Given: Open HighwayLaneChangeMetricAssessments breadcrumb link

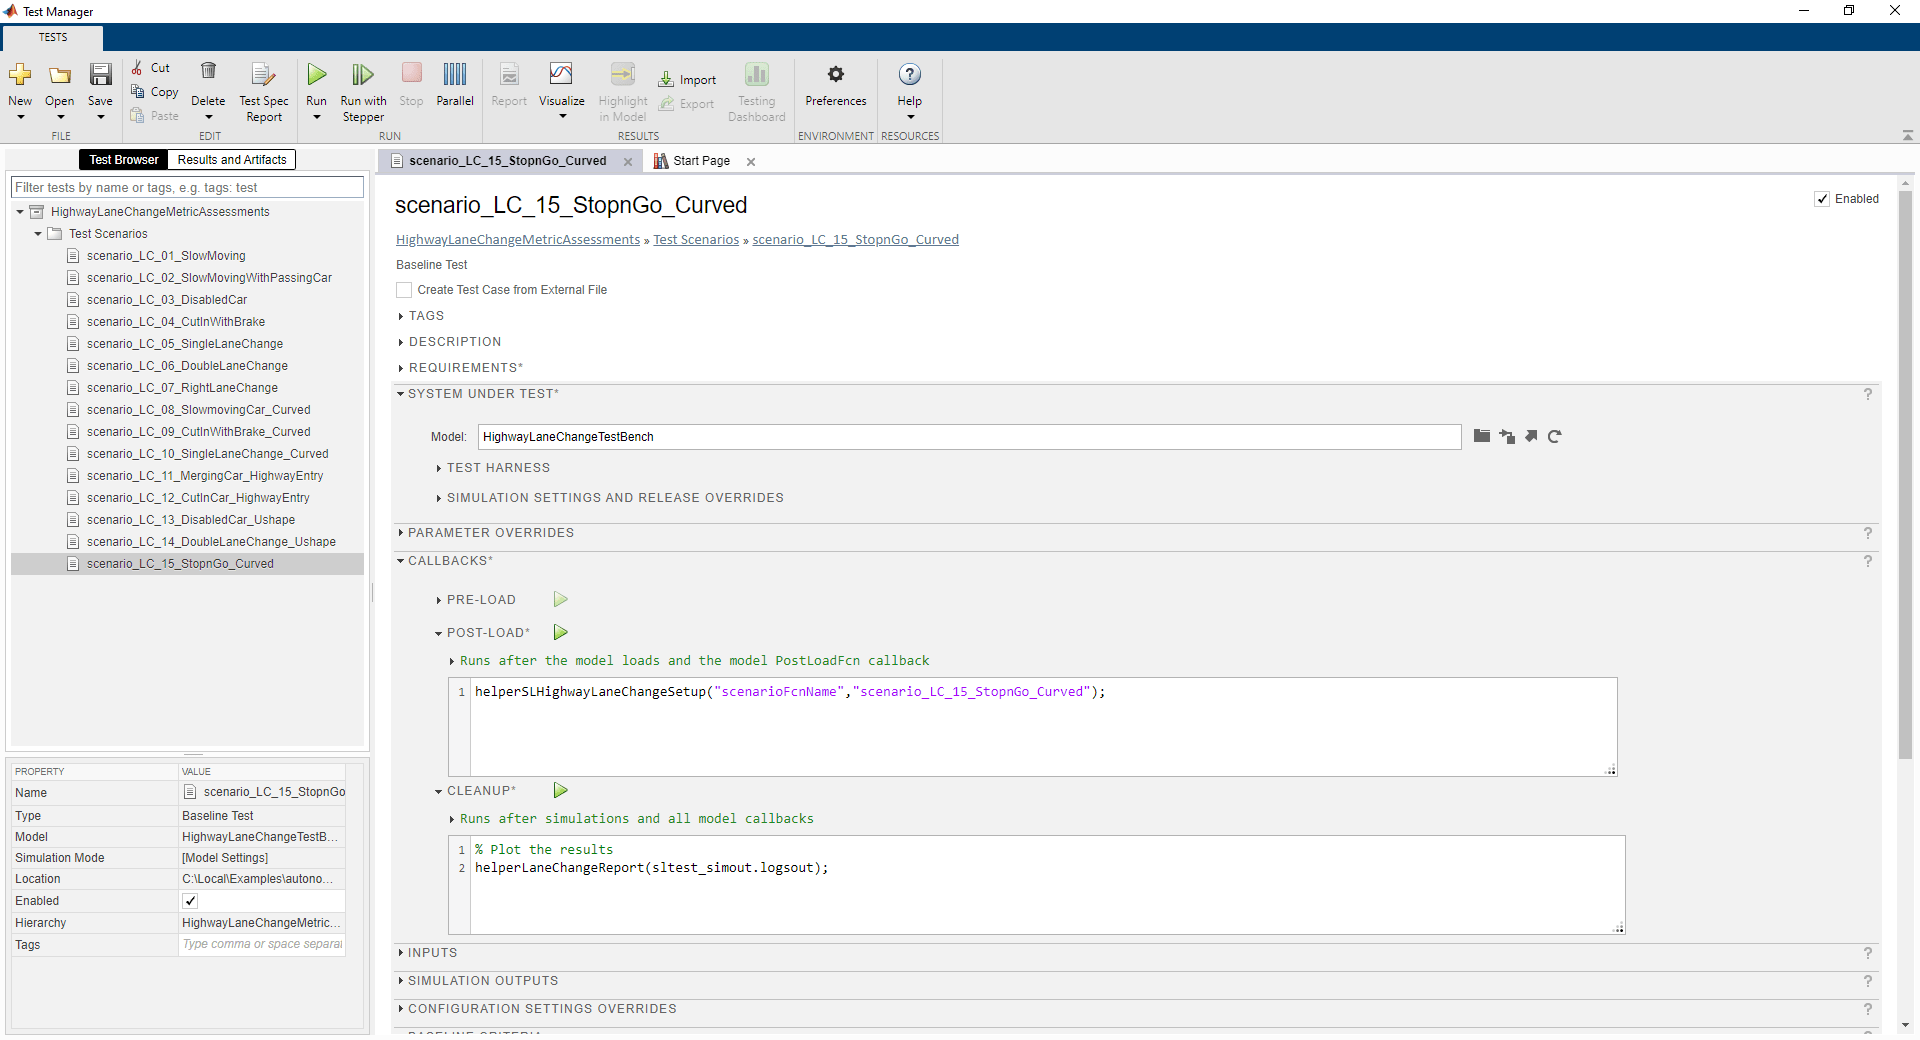Looking at the screenshot, I should pos(517,240).
